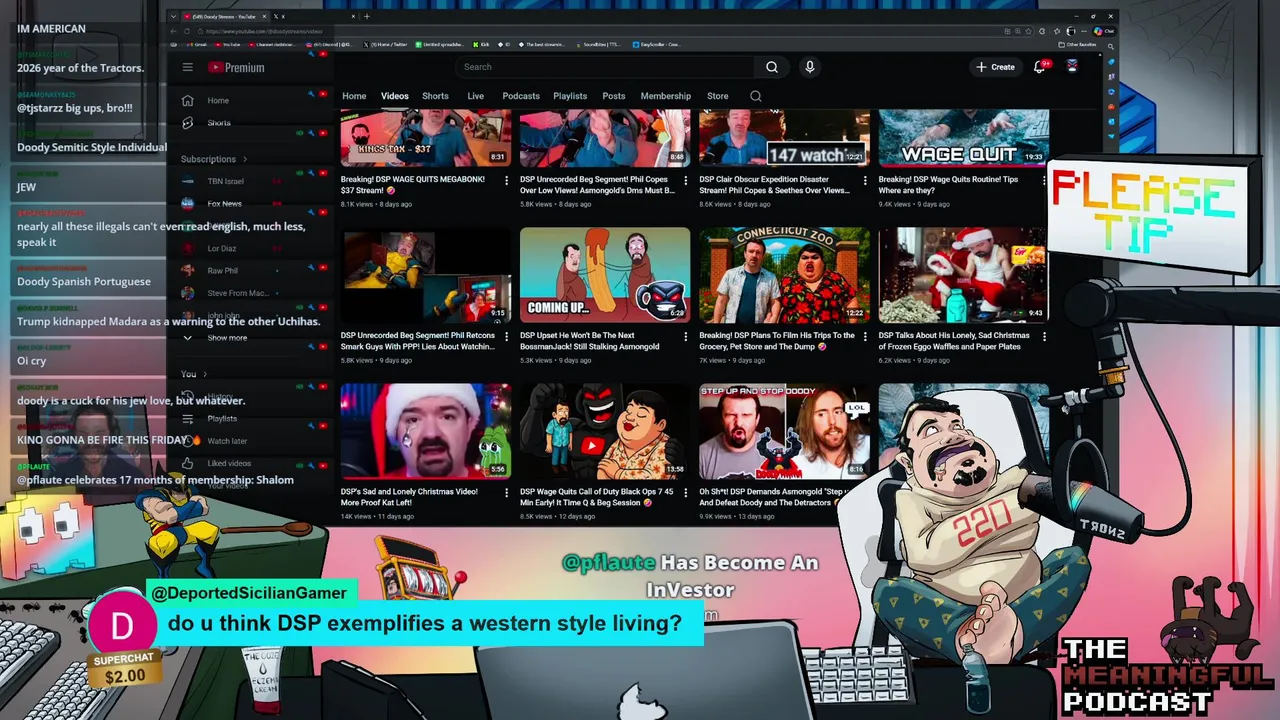Open the browser tab search chevron
The width and height of the screenshot is (1280, 720).
(173, 16)
